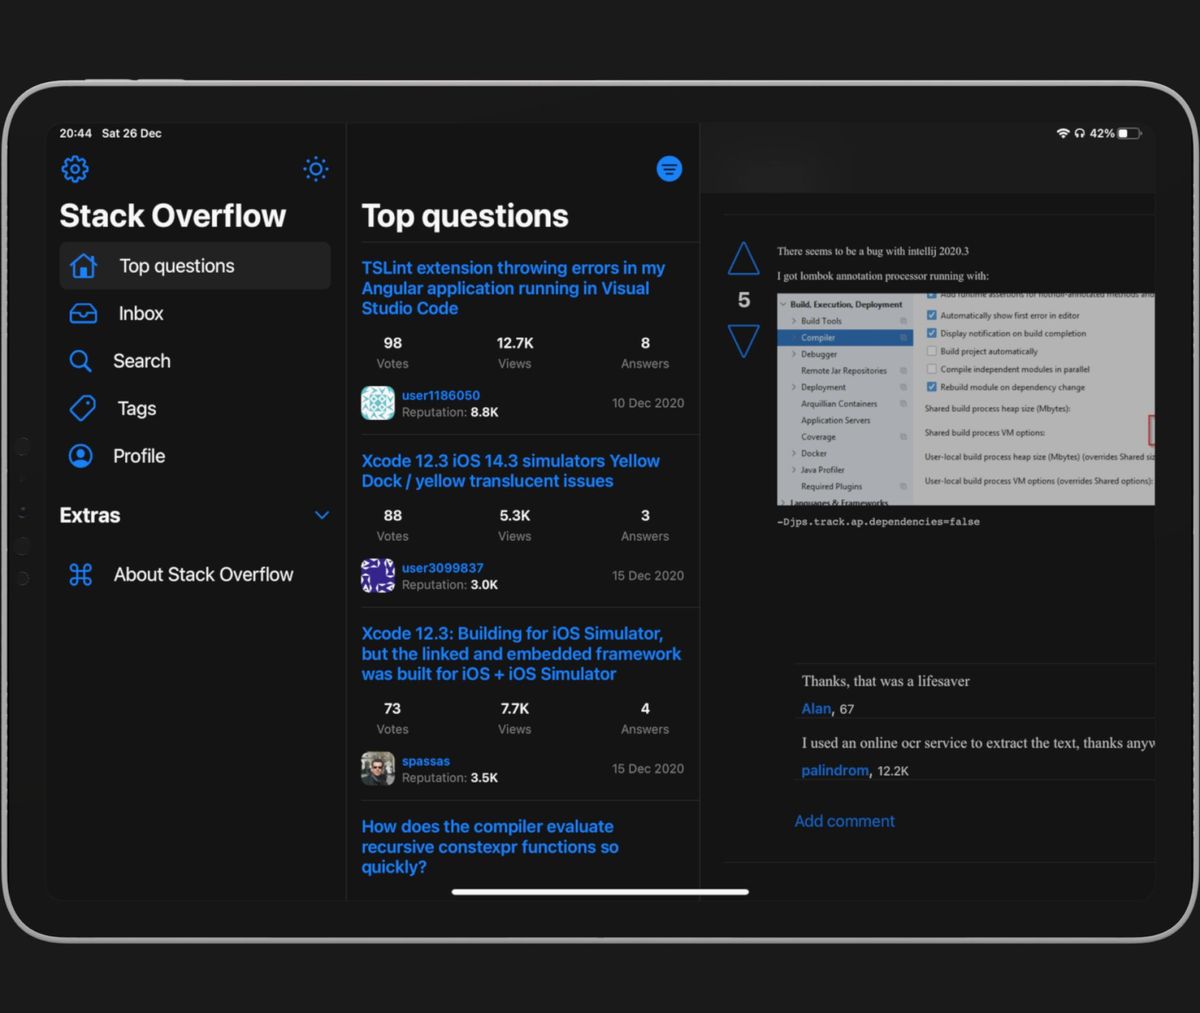The image size is (1200, 1013).
Task: Open palindrom's user profile link
Action: 834,770
